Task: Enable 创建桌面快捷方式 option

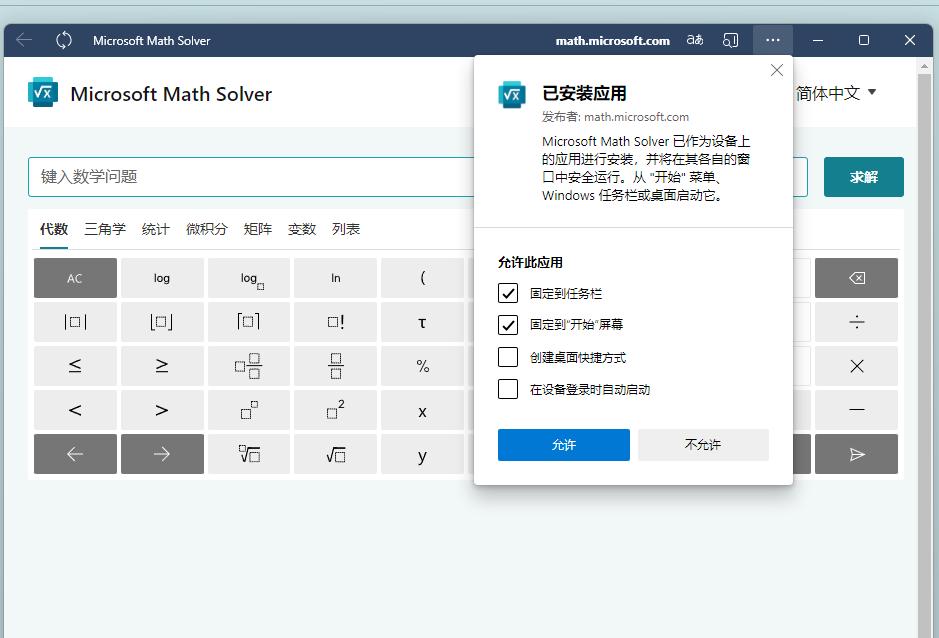Action: [x=507, y=358]
